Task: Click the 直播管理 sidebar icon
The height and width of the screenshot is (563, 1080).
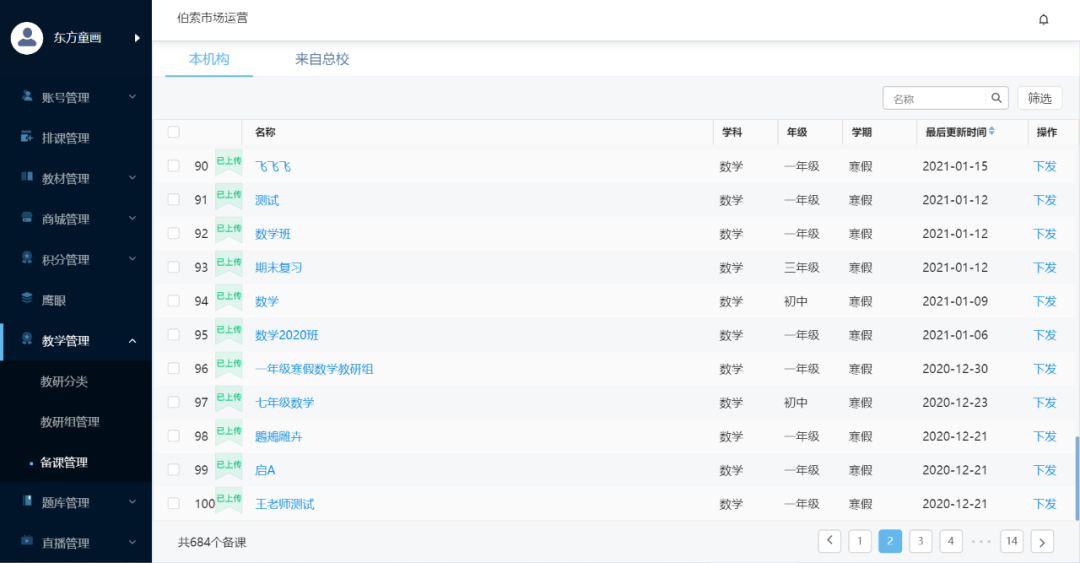Action: click(27, 542)
